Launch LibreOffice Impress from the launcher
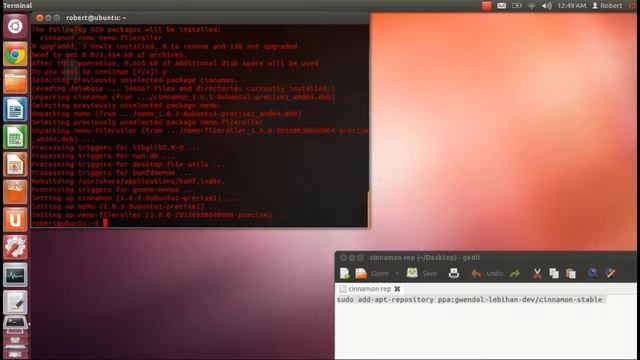The image size is (640, 360). tap(15, 164)
